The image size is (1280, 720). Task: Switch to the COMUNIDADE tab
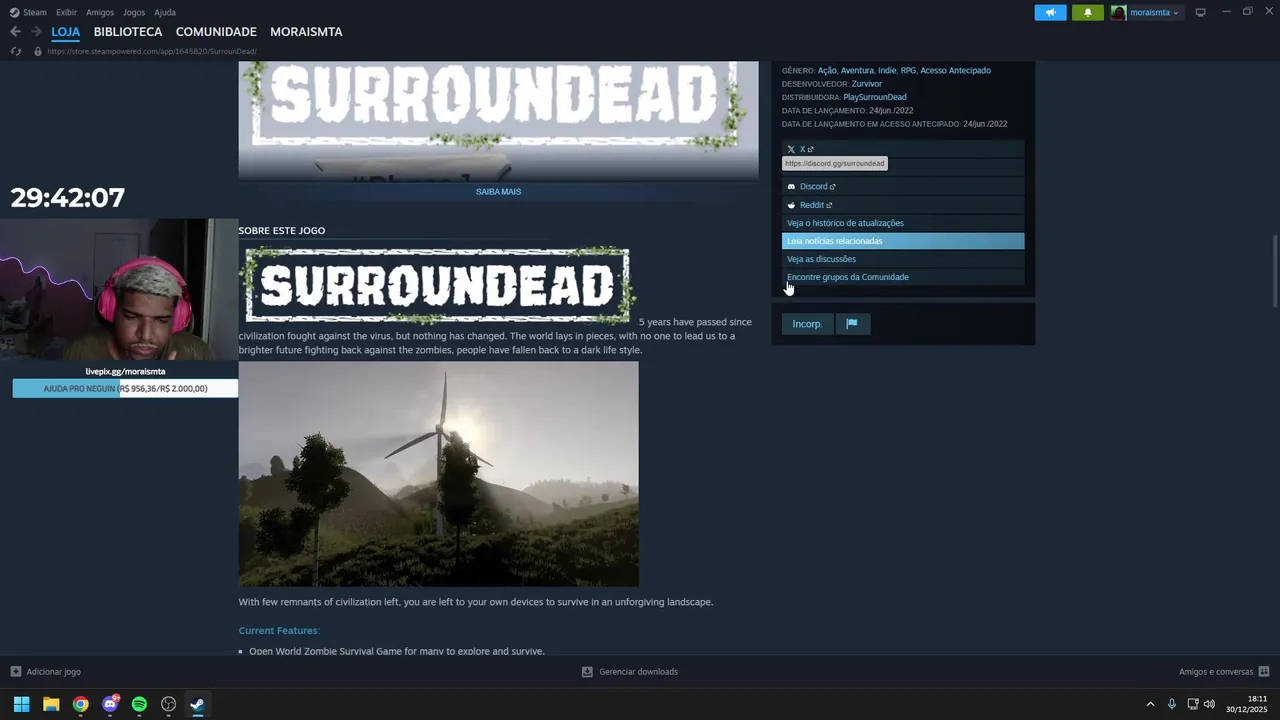(x=216, y=32)
